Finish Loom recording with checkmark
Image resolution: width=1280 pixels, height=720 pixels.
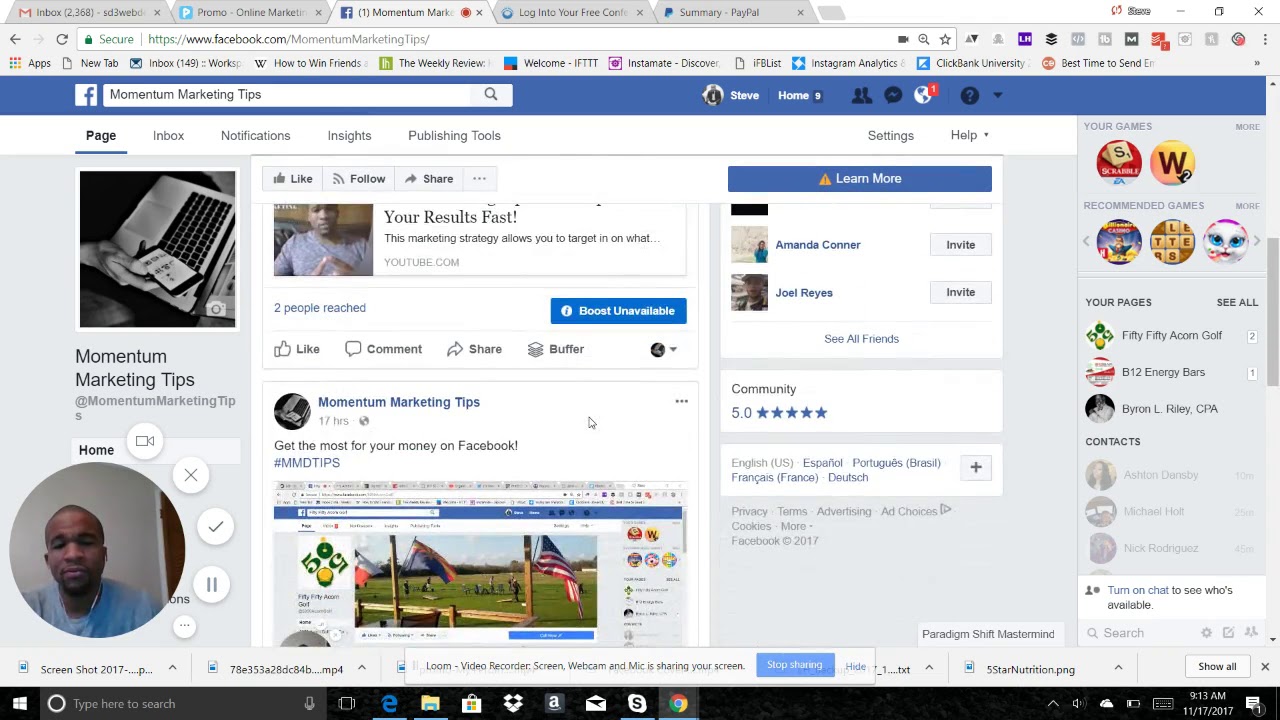coord(216,526)
